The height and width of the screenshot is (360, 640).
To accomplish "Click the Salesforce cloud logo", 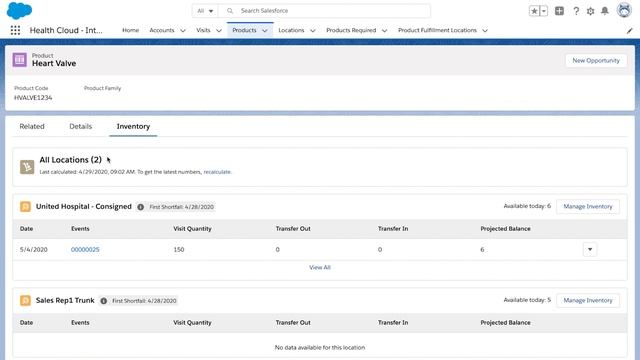I will (x=19, y=11).
